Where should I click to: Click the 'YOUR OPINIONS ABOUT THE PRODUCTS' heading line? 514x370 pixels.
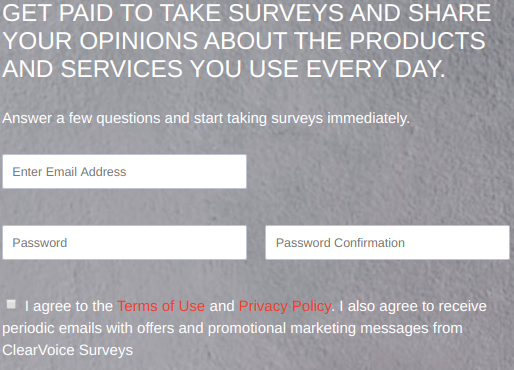tap(244, 41)
